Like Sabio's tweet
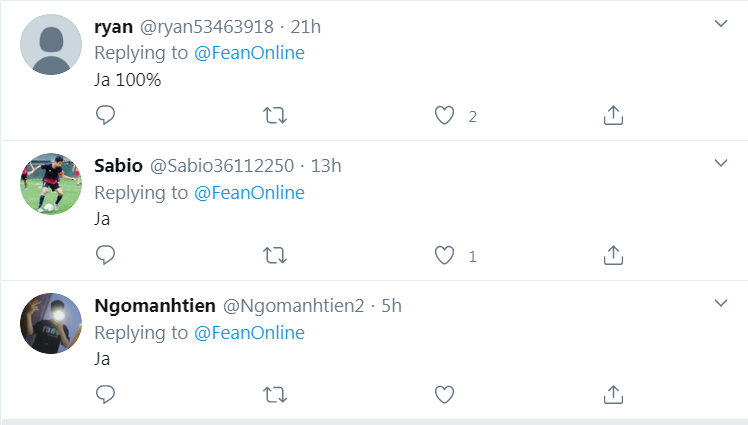Screen dimensions: 748x425 click(x=445, y=256)
